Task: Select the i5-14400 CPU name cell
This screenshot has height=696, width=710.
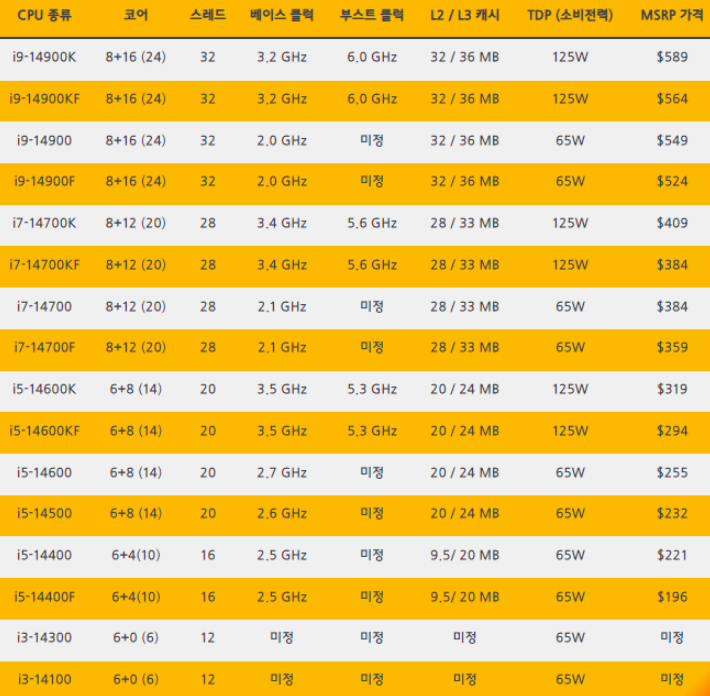Action: [44, 555]
